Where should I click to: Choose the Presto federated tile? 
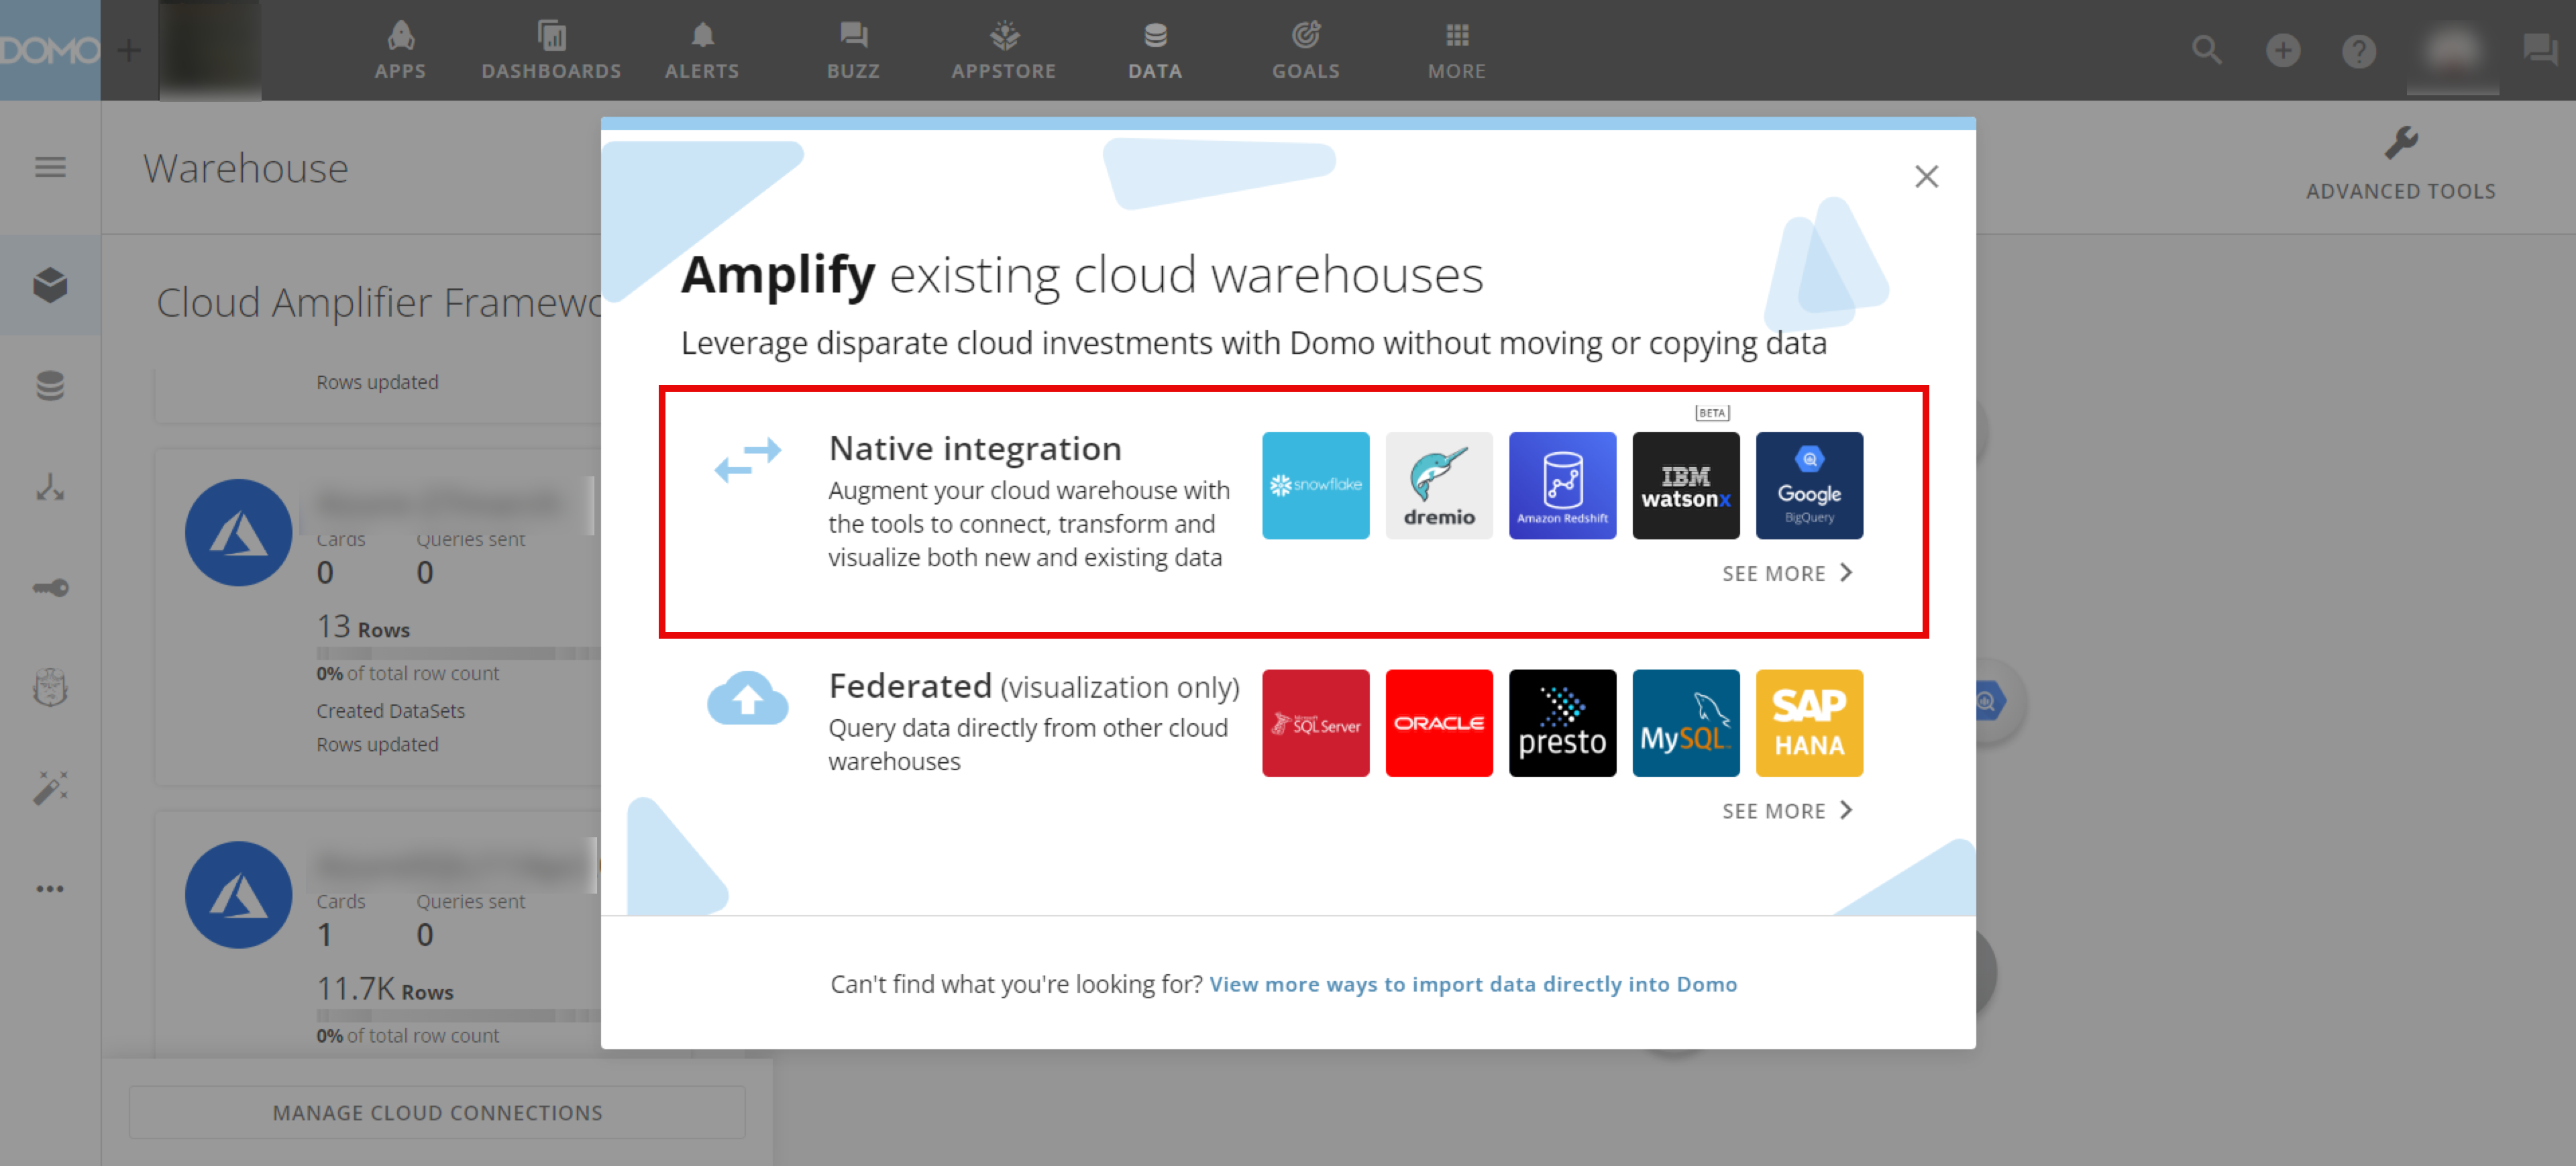(x=1562, y=722)
